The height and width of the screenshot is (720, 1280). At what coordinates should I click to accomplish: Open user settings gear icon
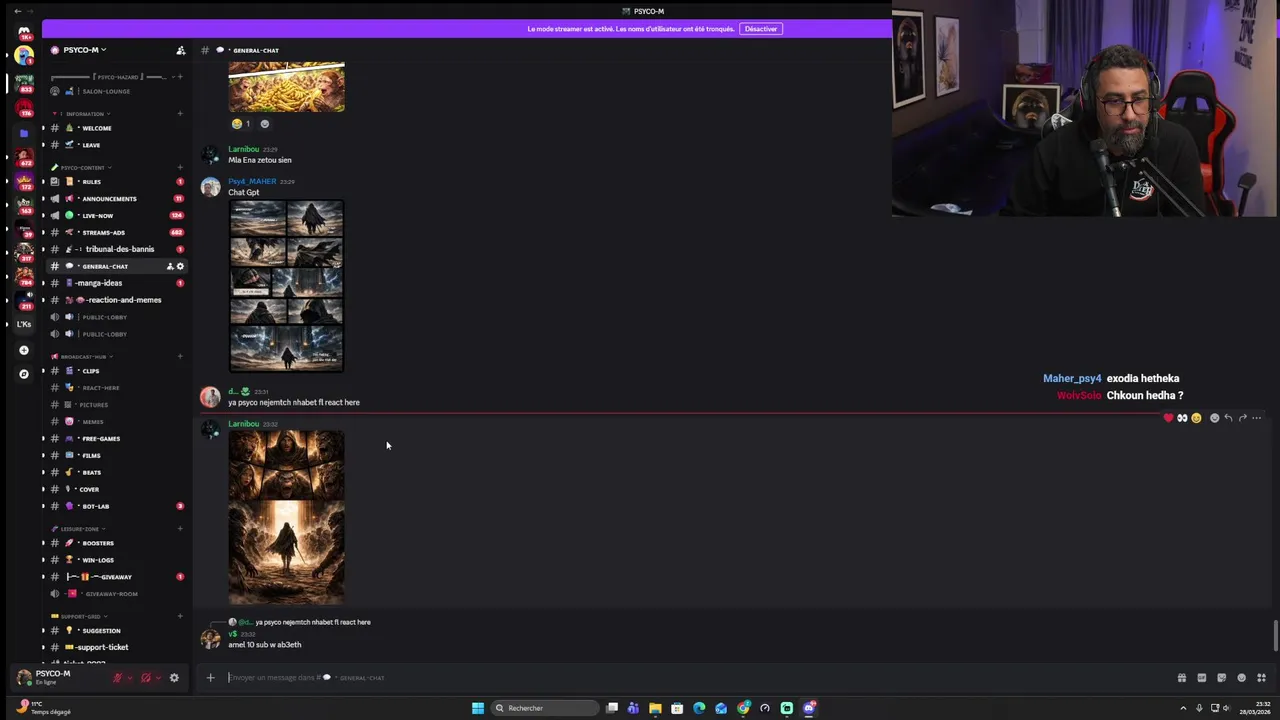point(174,677)
